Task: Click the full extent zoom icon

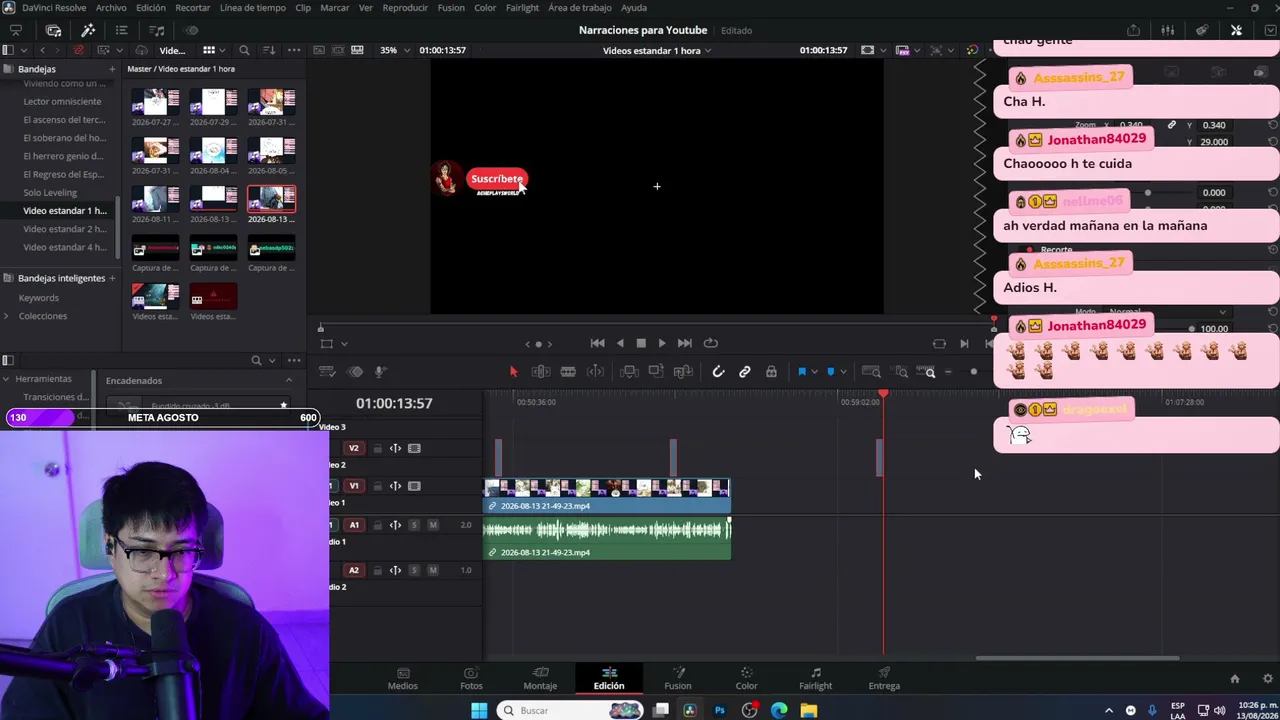Action: point(871,372)
